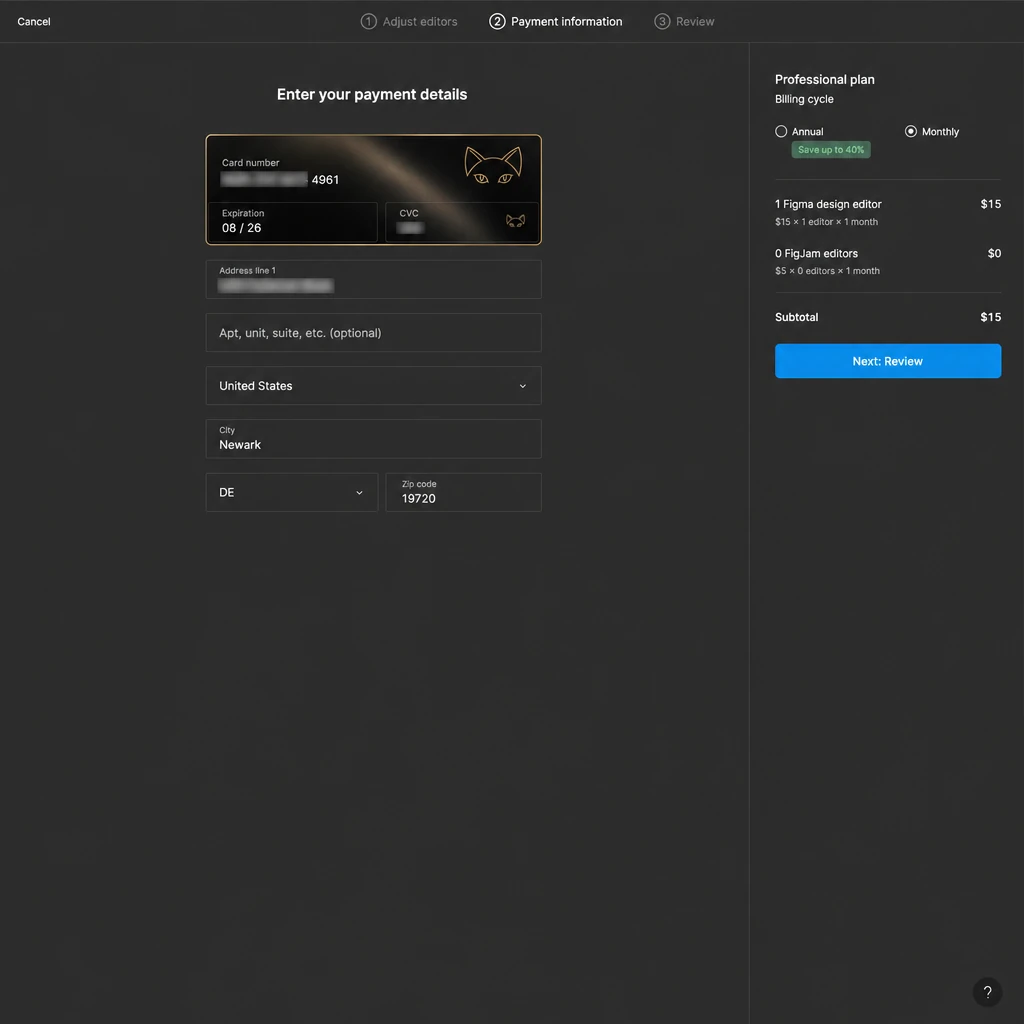Open the United States country dropdown
1024x1024 pixels.
pos(374,385)
